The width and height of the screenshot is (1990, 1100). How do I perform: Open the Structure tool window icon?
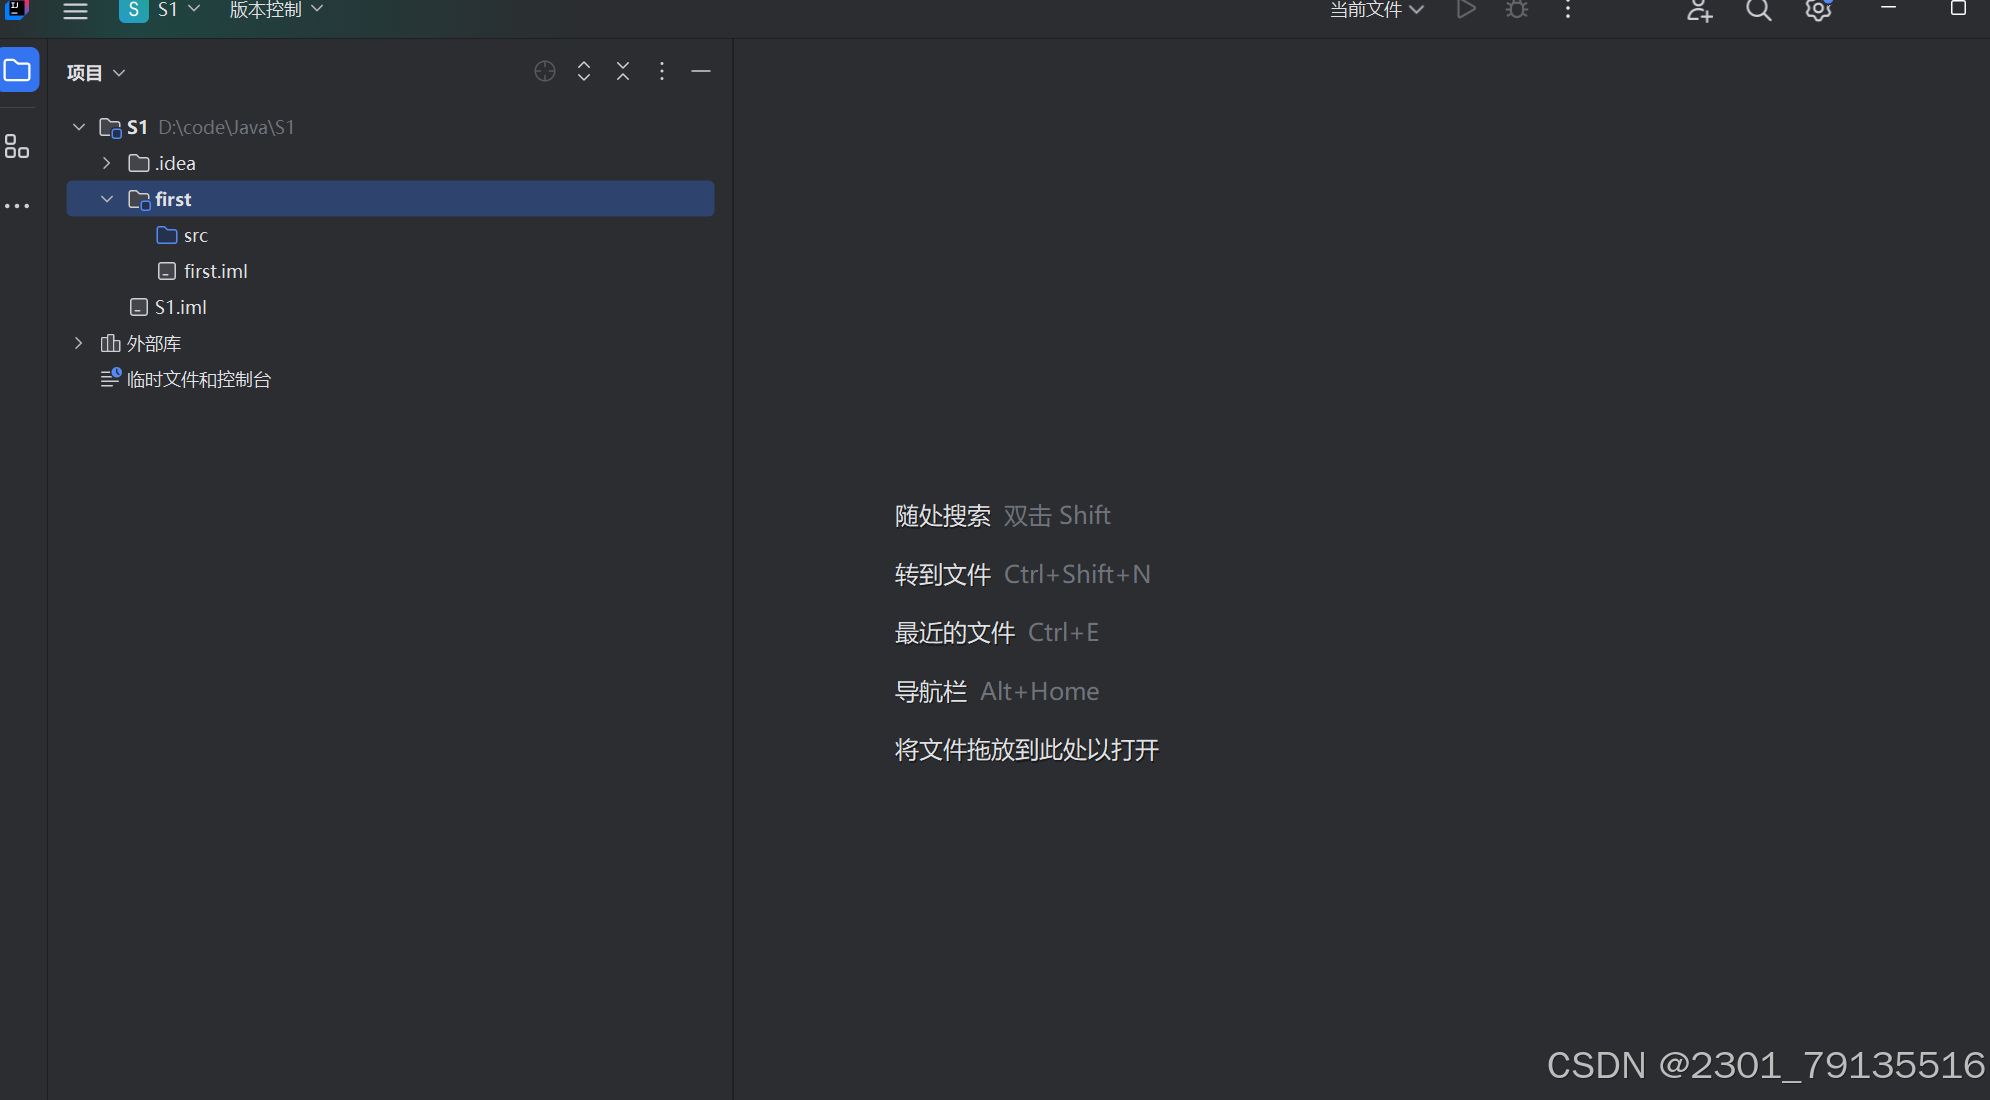17,147
